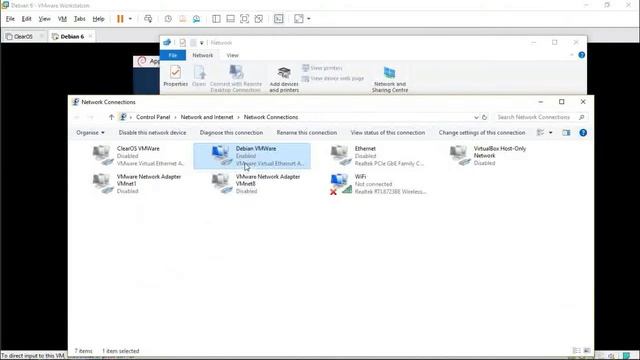Select the View ribbon tab in Network window
This screenshot has height=360, width=640.
click(x=233, y=55)
